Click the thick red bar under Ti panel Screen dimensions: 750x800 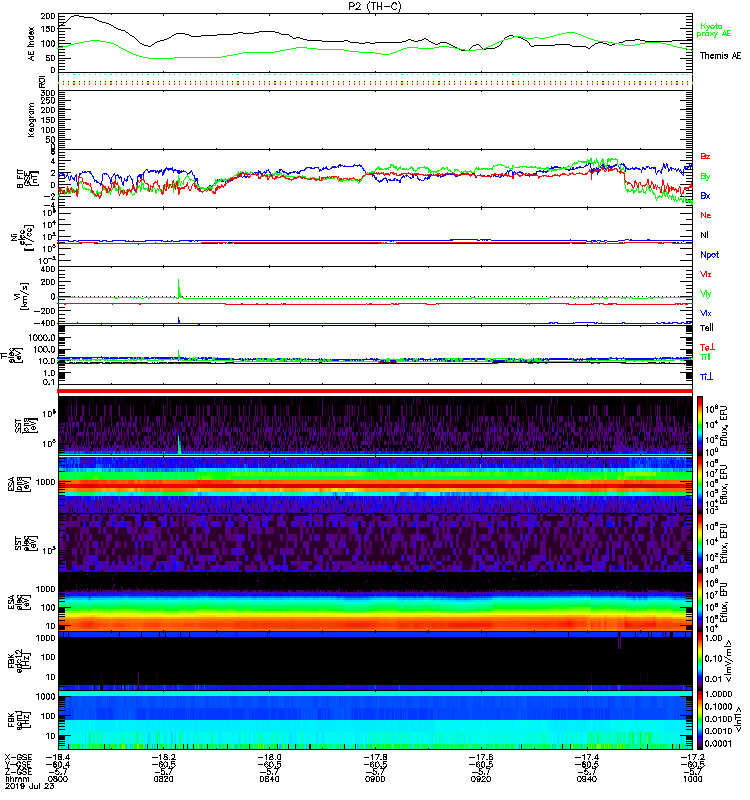click(x=375, y=391)
